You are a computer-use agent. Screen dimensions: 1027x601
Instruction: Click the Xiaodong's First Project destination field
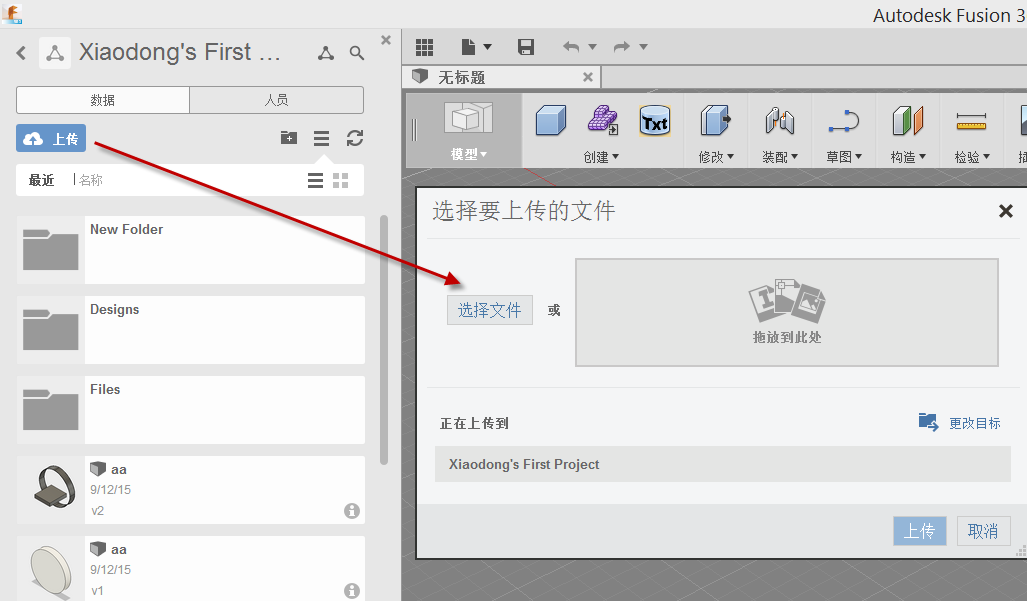point(722,464)
